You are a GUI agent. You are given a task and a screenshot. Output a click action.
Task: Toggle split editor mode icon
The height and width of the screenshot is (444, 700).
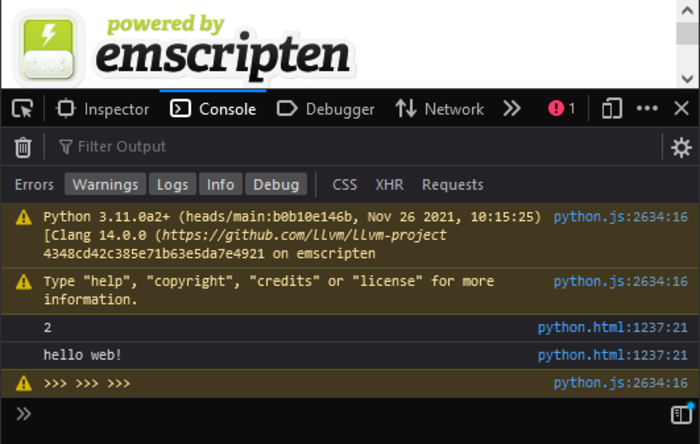681,414
